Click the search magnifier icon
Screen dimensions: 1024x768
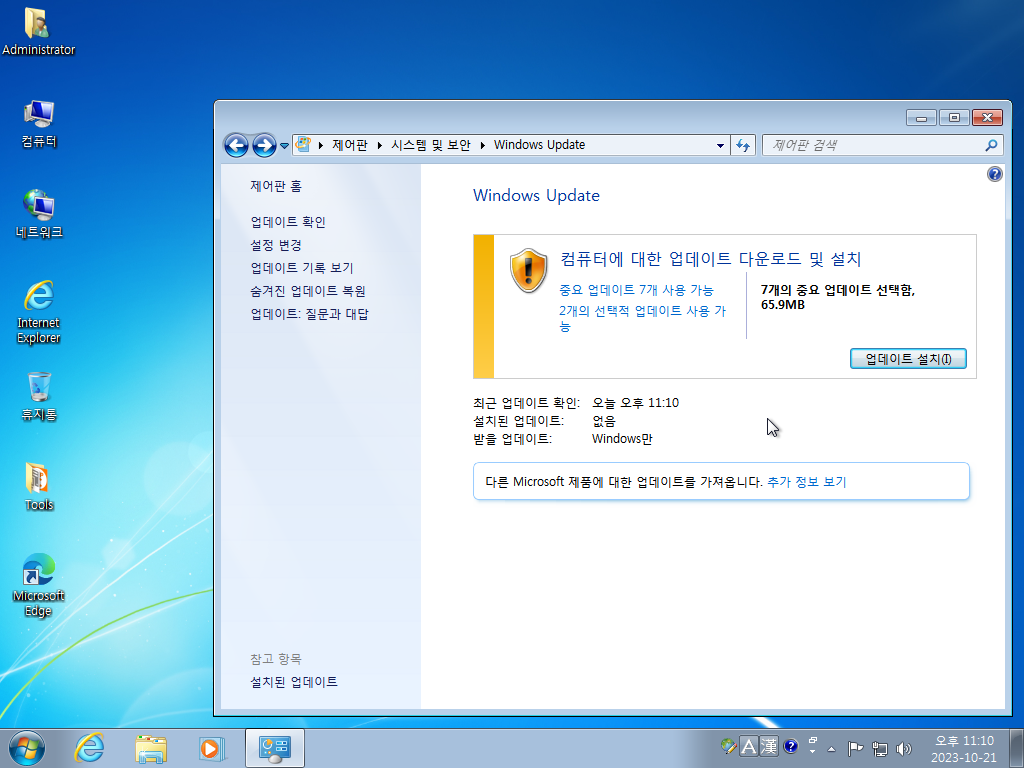(991, 145)
